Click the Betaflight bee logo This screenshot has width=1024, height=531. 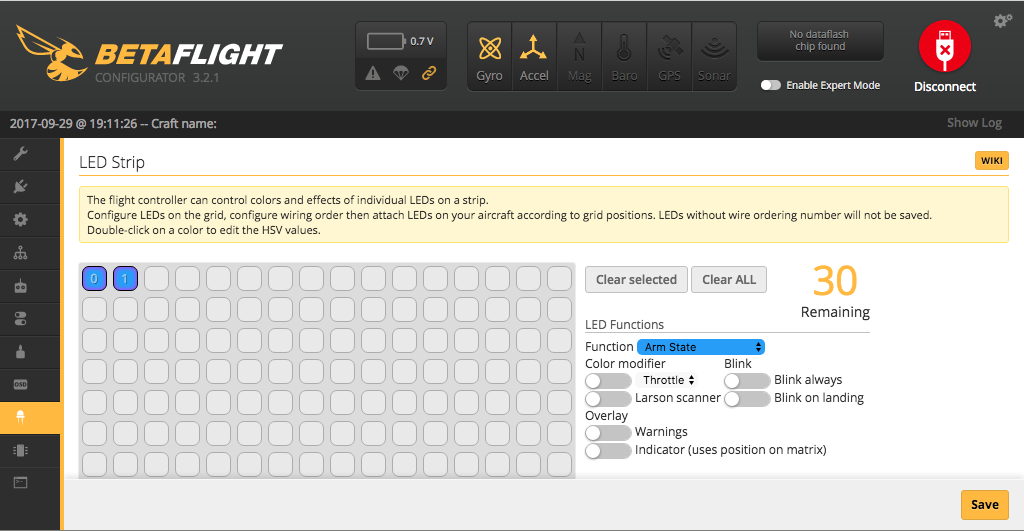point(52,54)
